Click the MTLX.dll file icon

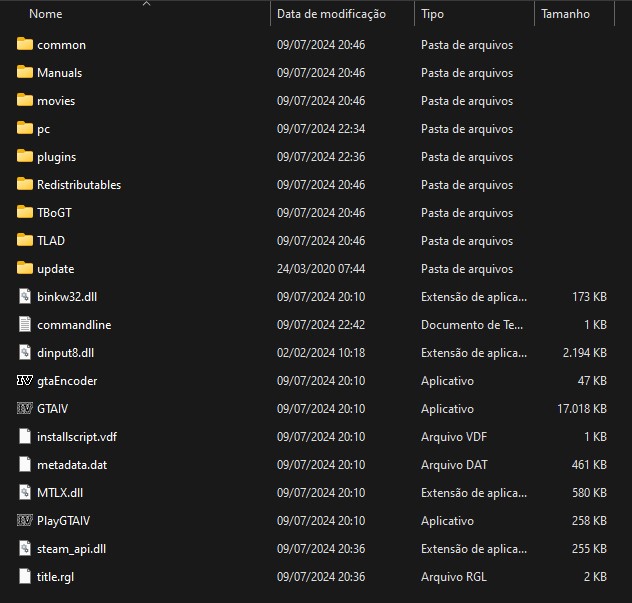tap(25, 492)
